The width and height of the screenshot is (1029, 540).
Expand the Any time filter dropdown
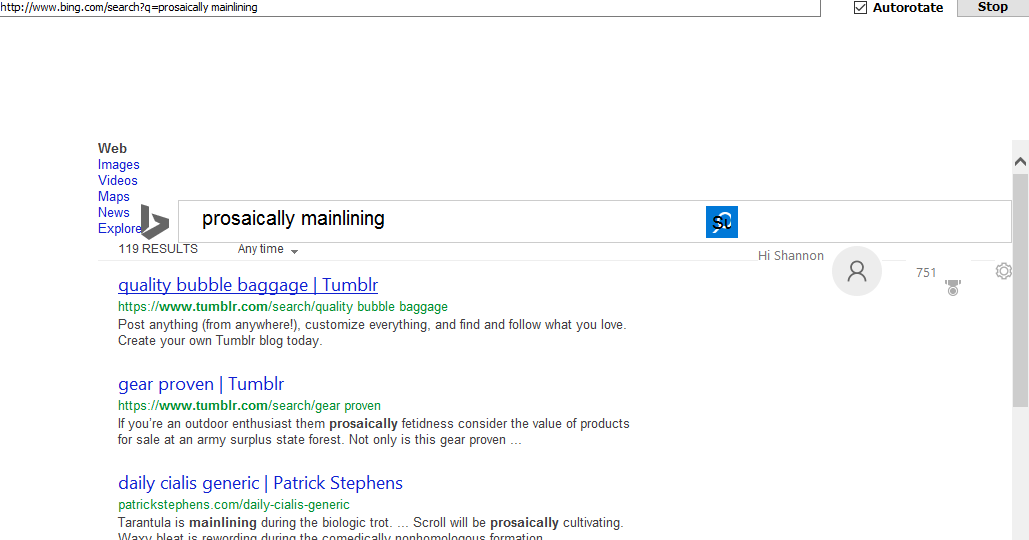click(268, 249)
